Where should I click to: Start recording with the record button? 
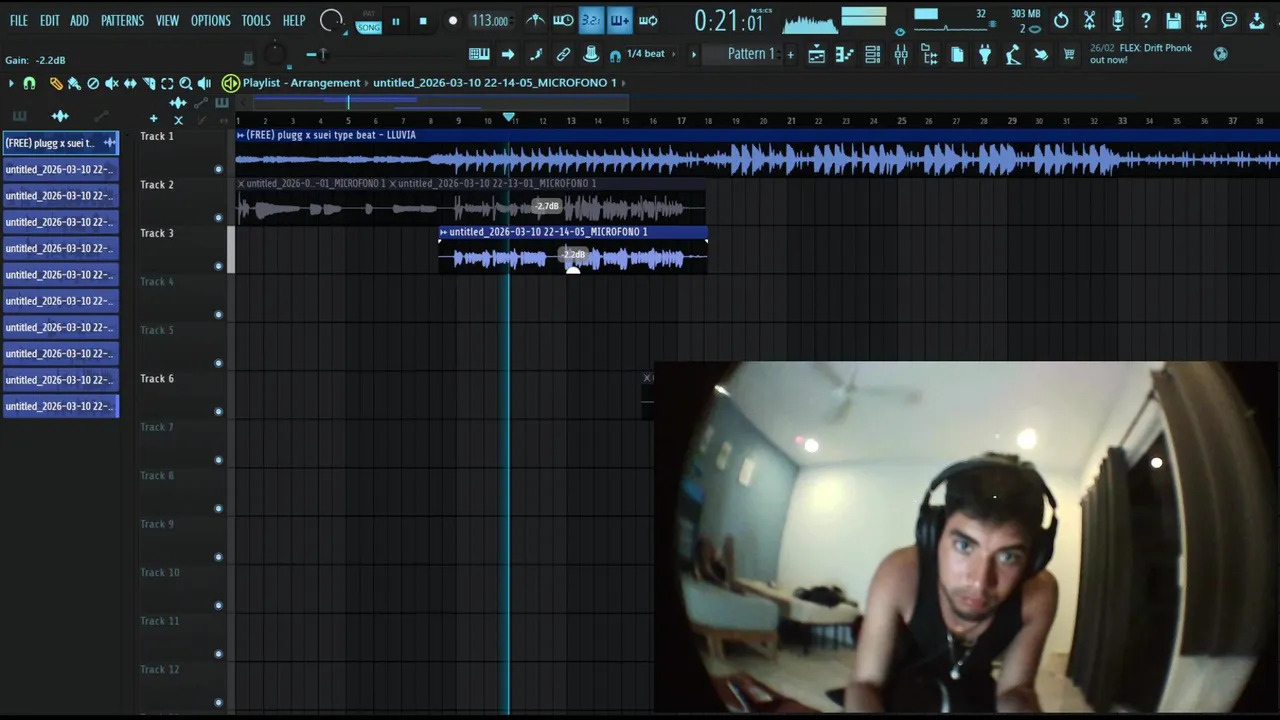pyautogui.click(x=452, y=21)
